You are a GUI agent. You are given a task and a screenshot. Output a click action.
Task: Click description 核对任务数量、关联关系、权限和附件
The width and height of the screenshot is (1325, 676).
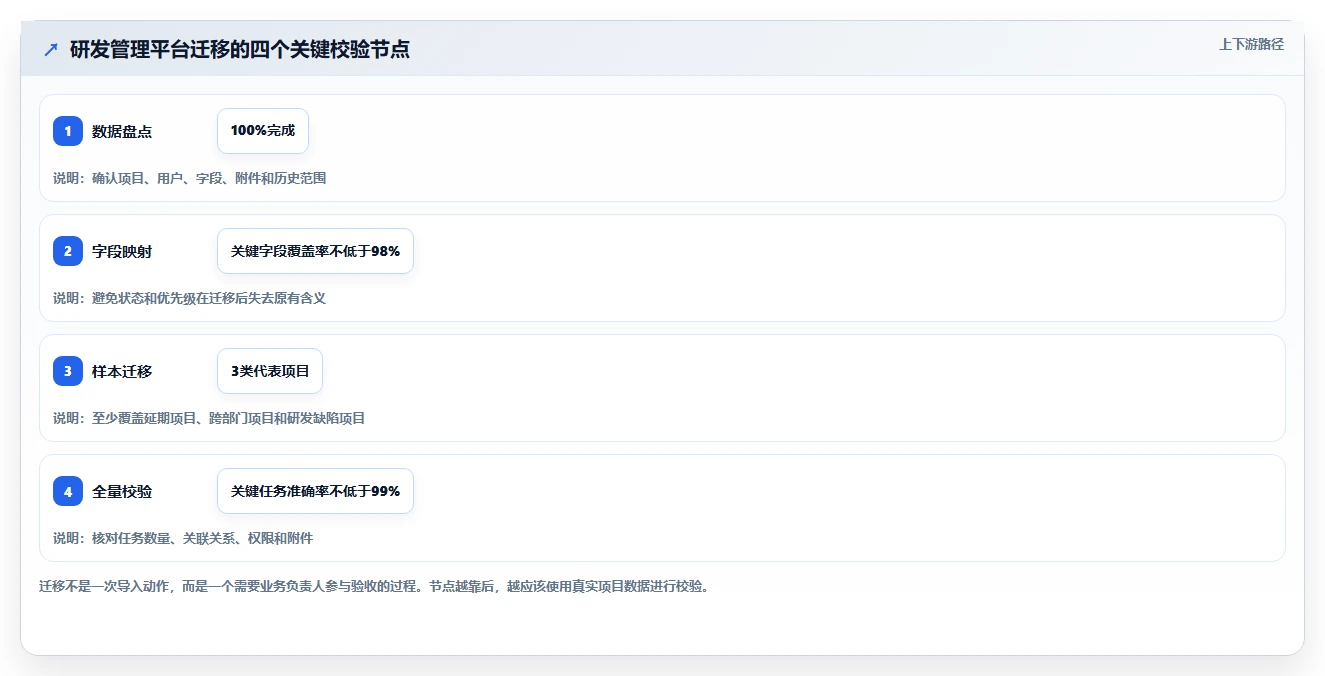tap(202, 538)
